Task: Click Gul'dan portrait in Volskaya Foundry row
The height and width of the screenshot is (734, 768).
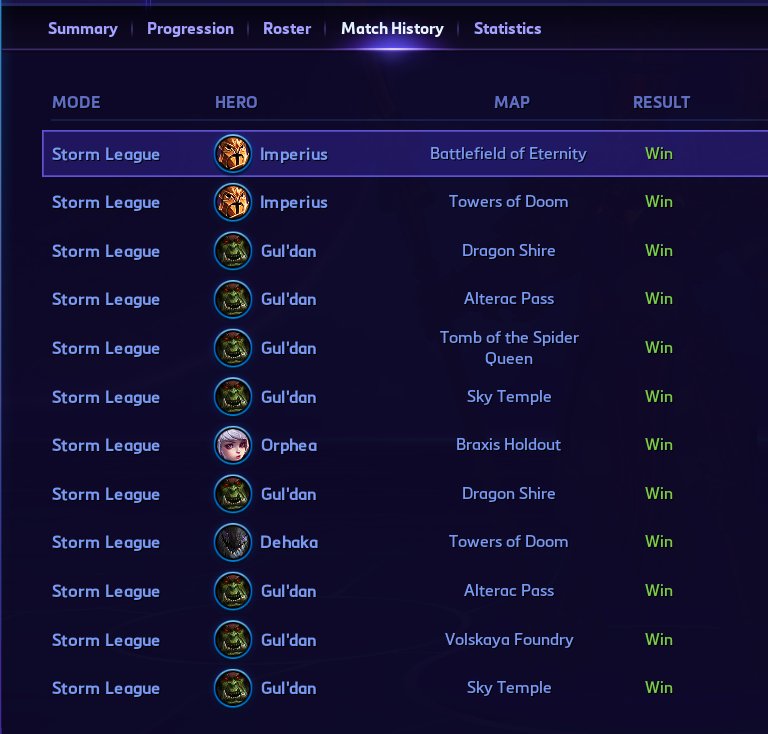Action: tap(233, 640)
